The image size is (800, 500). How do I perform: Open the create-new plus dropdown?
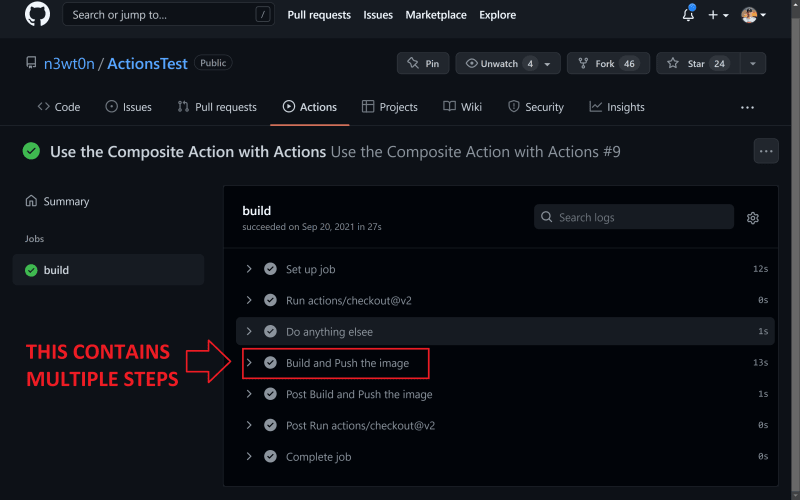pyautogui.click(x=718, y=15)
